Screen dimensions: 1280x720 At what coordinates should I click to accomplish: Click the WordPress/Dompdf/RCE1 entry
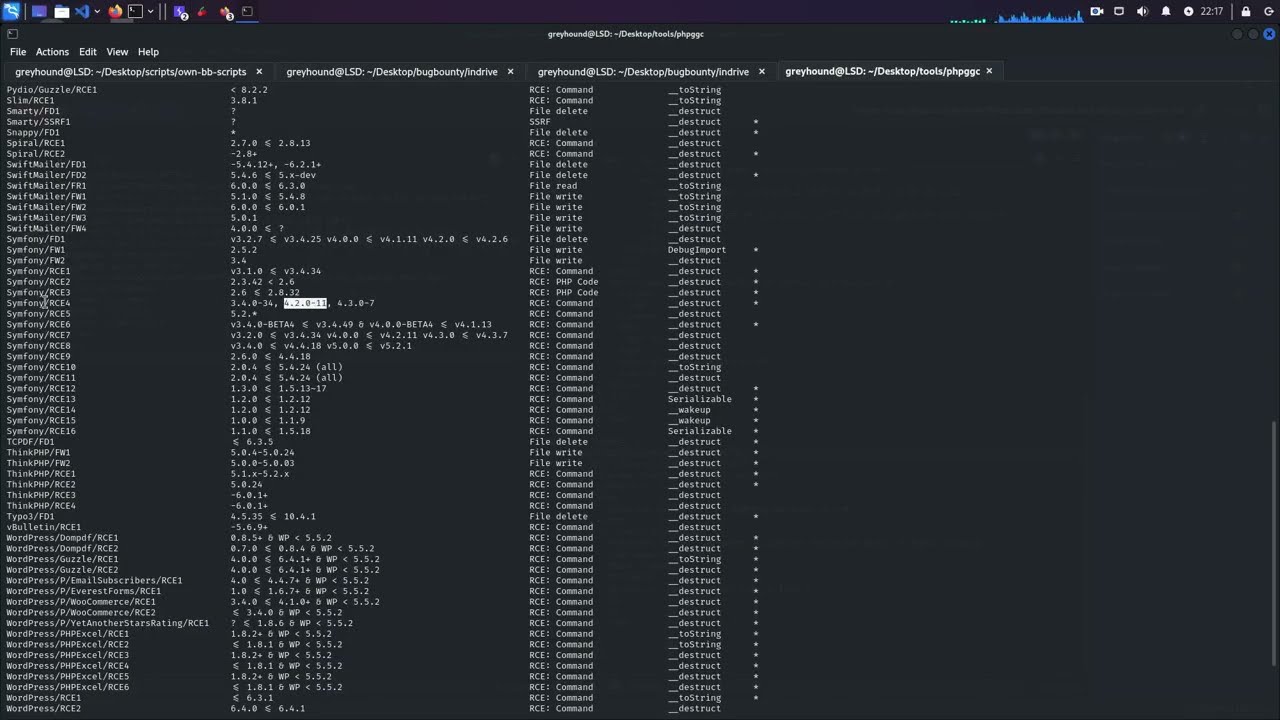click(x=62, y=538)
